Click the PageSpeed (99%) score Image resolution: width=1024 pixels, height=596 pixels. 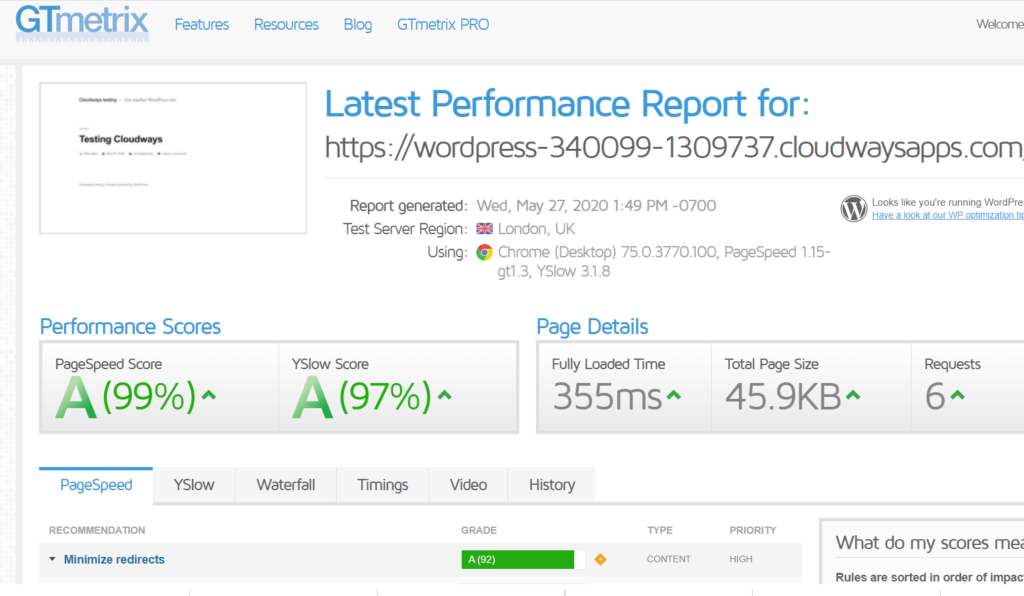(x=149, y=397)
